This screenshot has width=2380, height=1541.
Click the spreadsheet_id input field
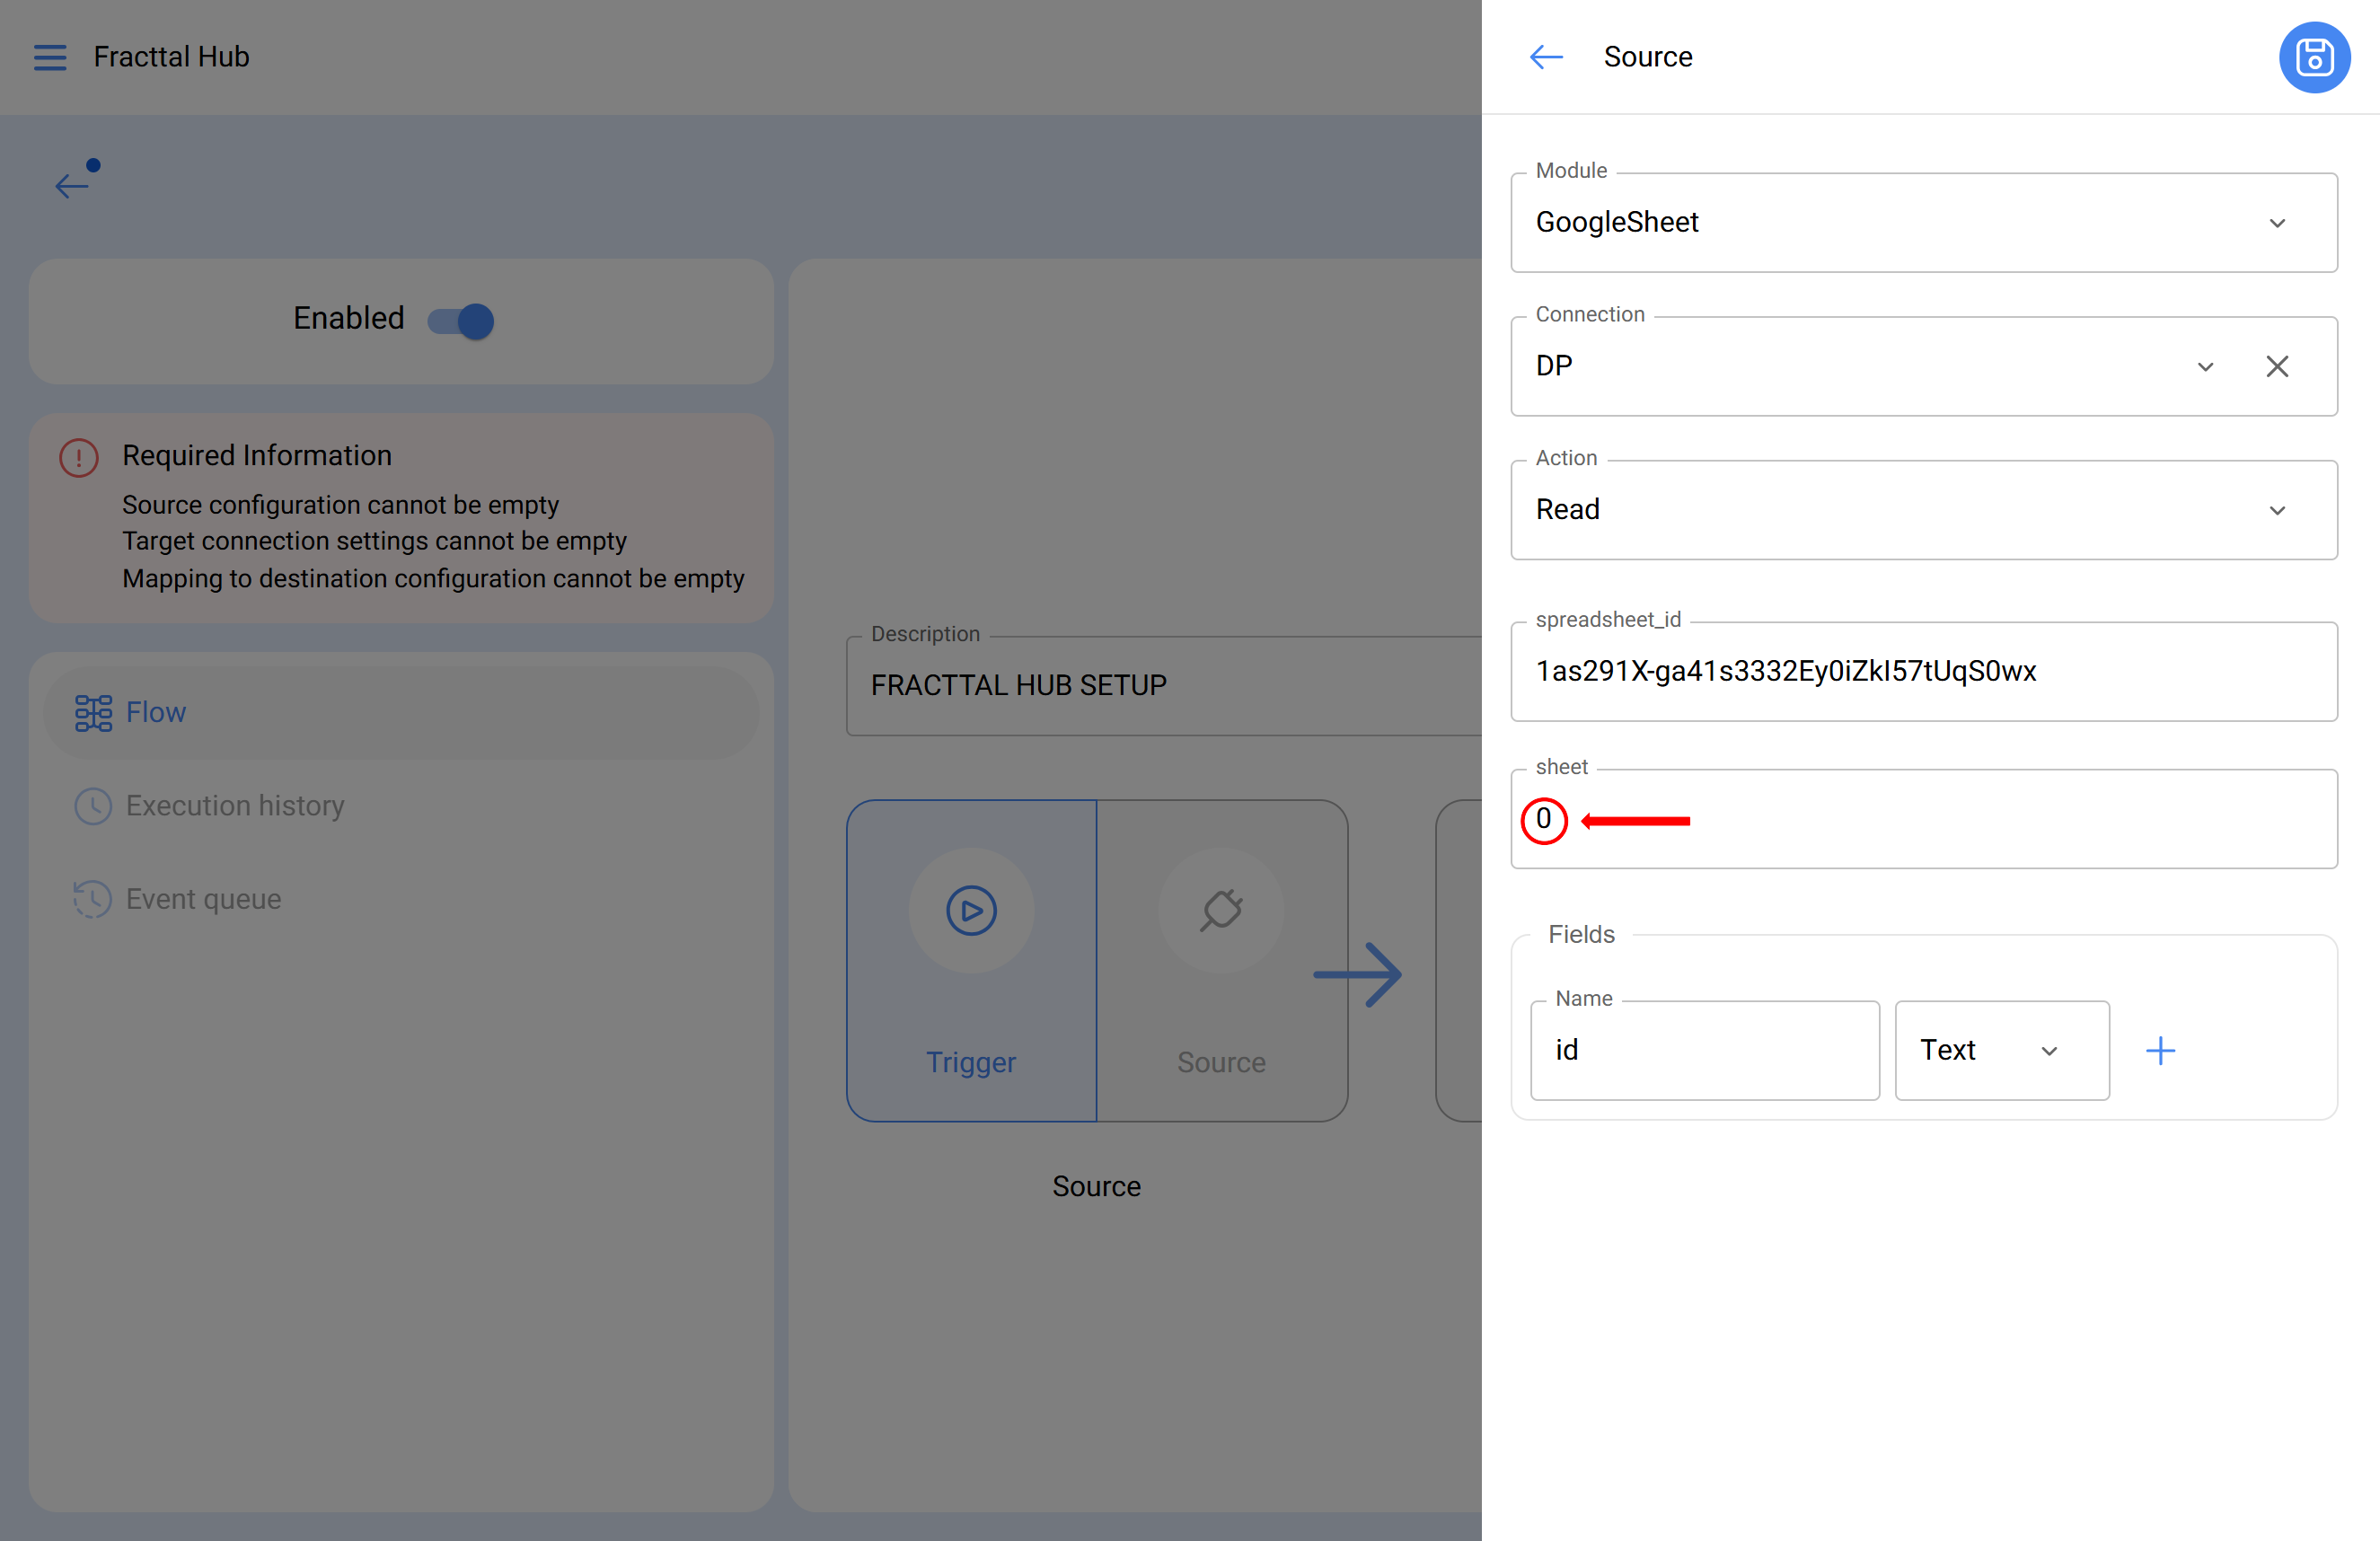pyautogui.click(x=1922, y=671)
